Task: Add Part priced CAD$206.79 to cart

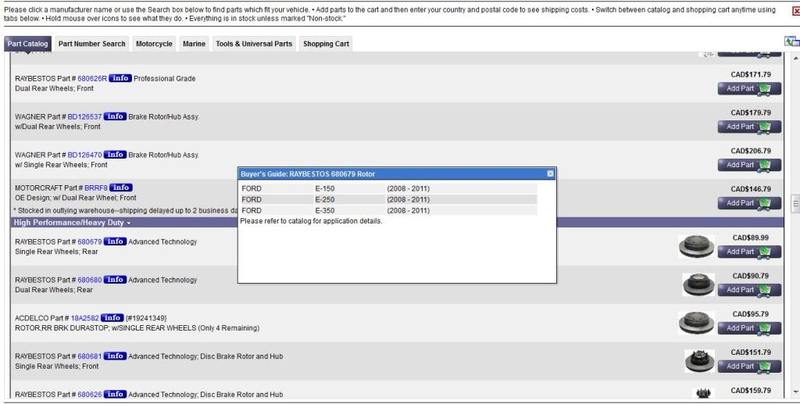Action: click(x=749, y=165)
